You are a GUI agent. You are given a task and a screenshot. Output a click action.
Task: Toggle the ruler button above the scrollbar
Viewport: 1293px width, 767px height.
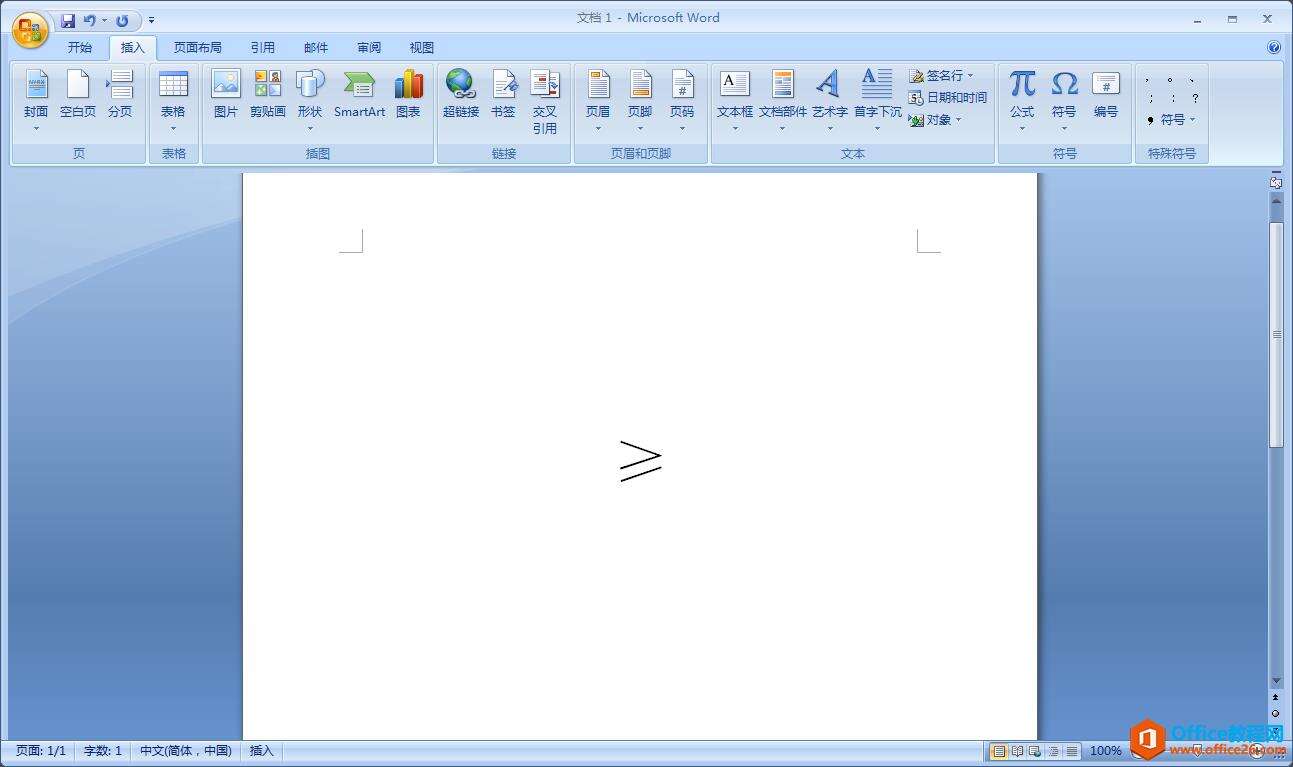[x=1276, y=182]
